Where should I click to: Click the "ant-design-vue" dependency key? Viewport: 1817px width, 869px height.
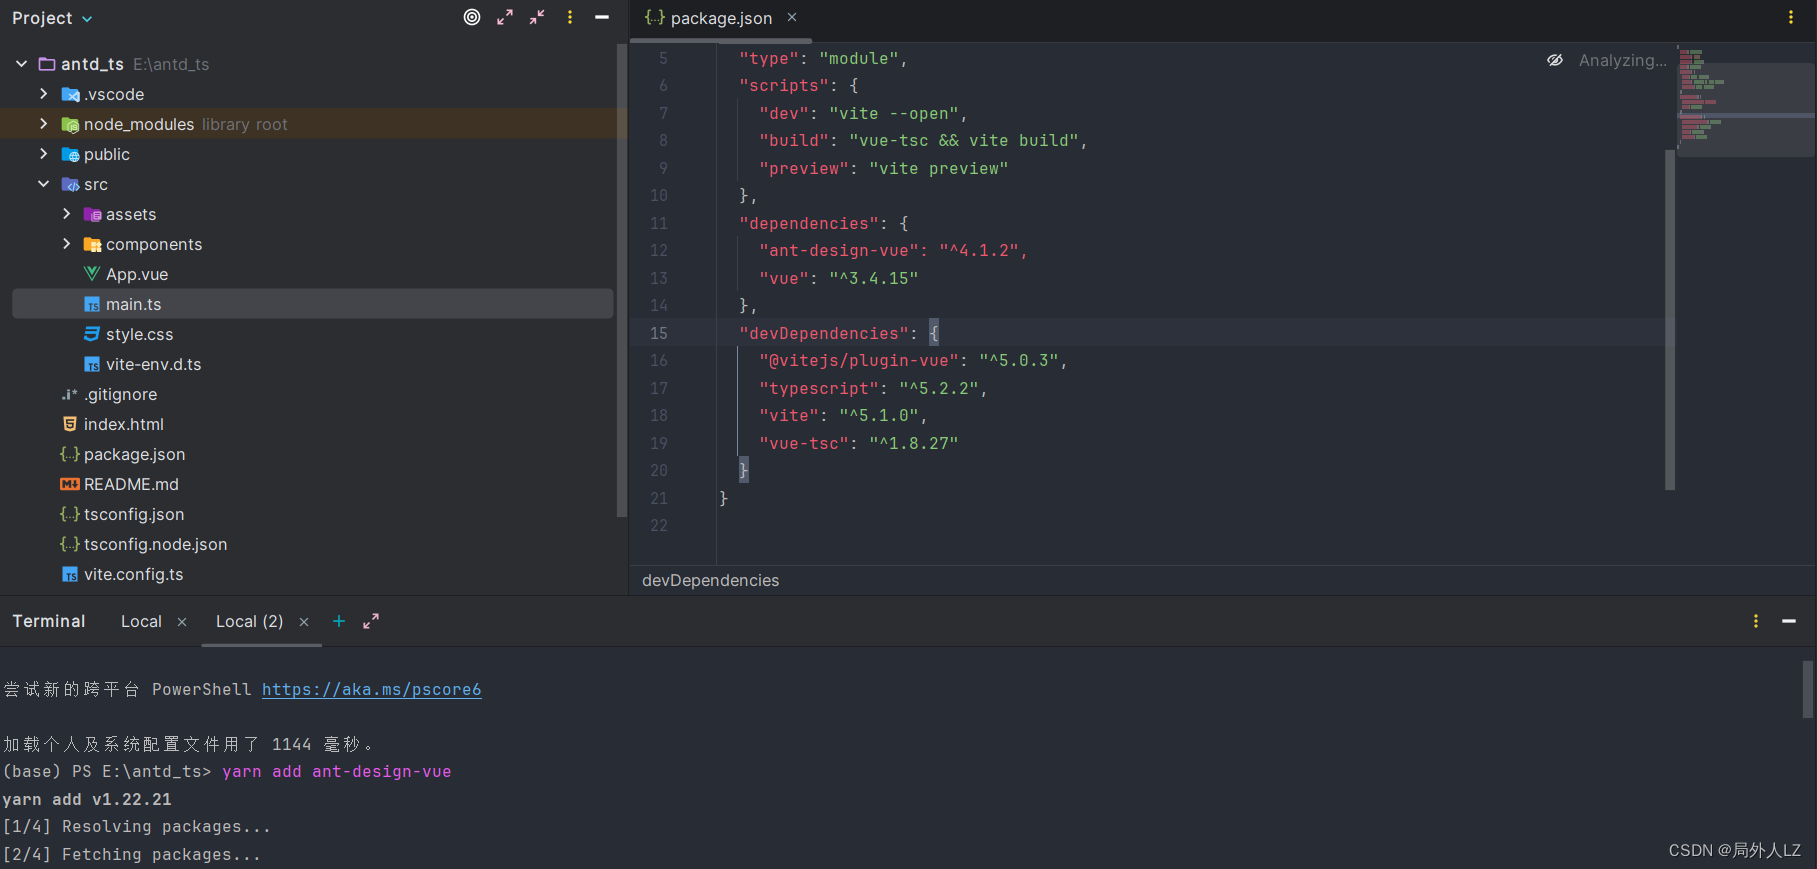tap(839, 250)
